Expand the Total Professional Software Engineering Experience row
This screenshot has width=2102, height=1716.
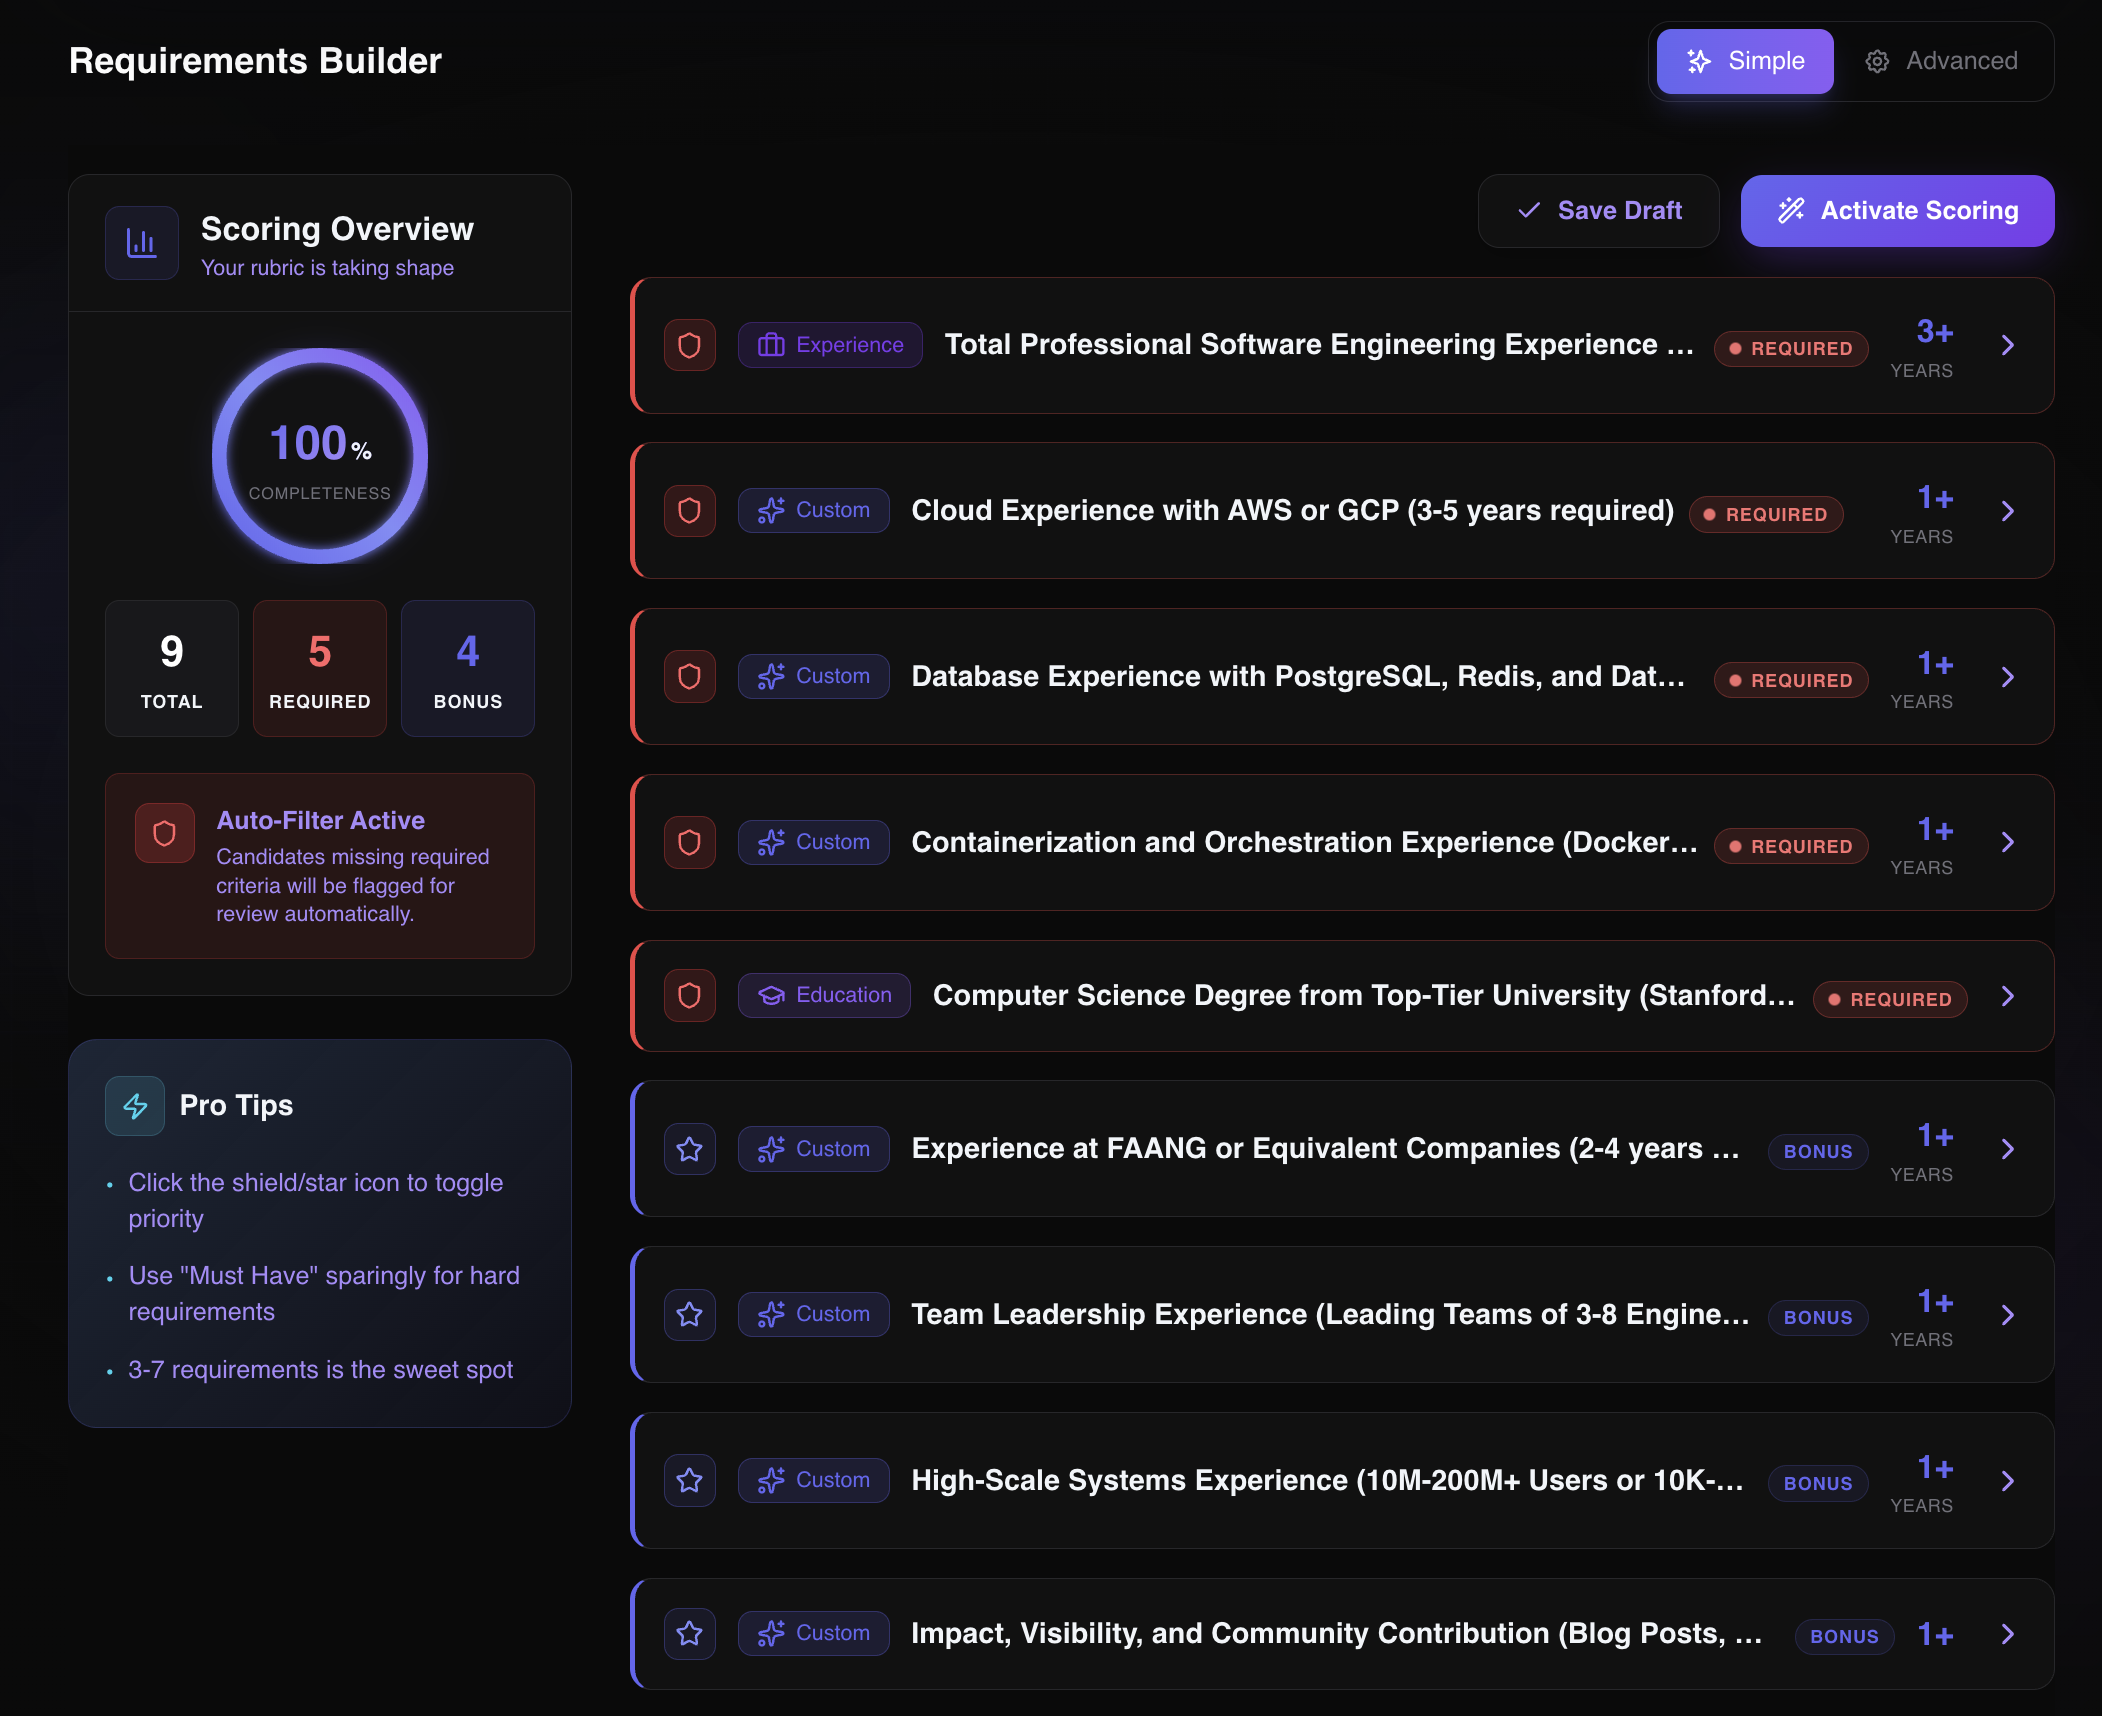tap(2009, 345)
